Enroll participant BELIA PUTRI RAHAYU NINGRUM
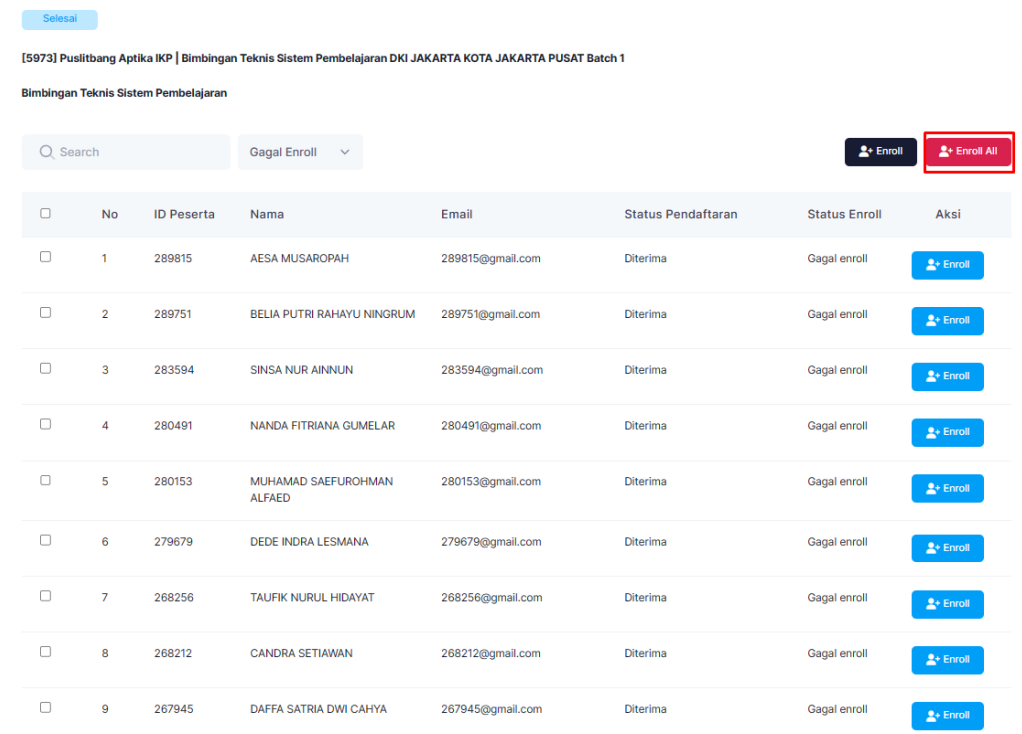The width and height of the screenshot is (1022, 734). click(947, 321)
